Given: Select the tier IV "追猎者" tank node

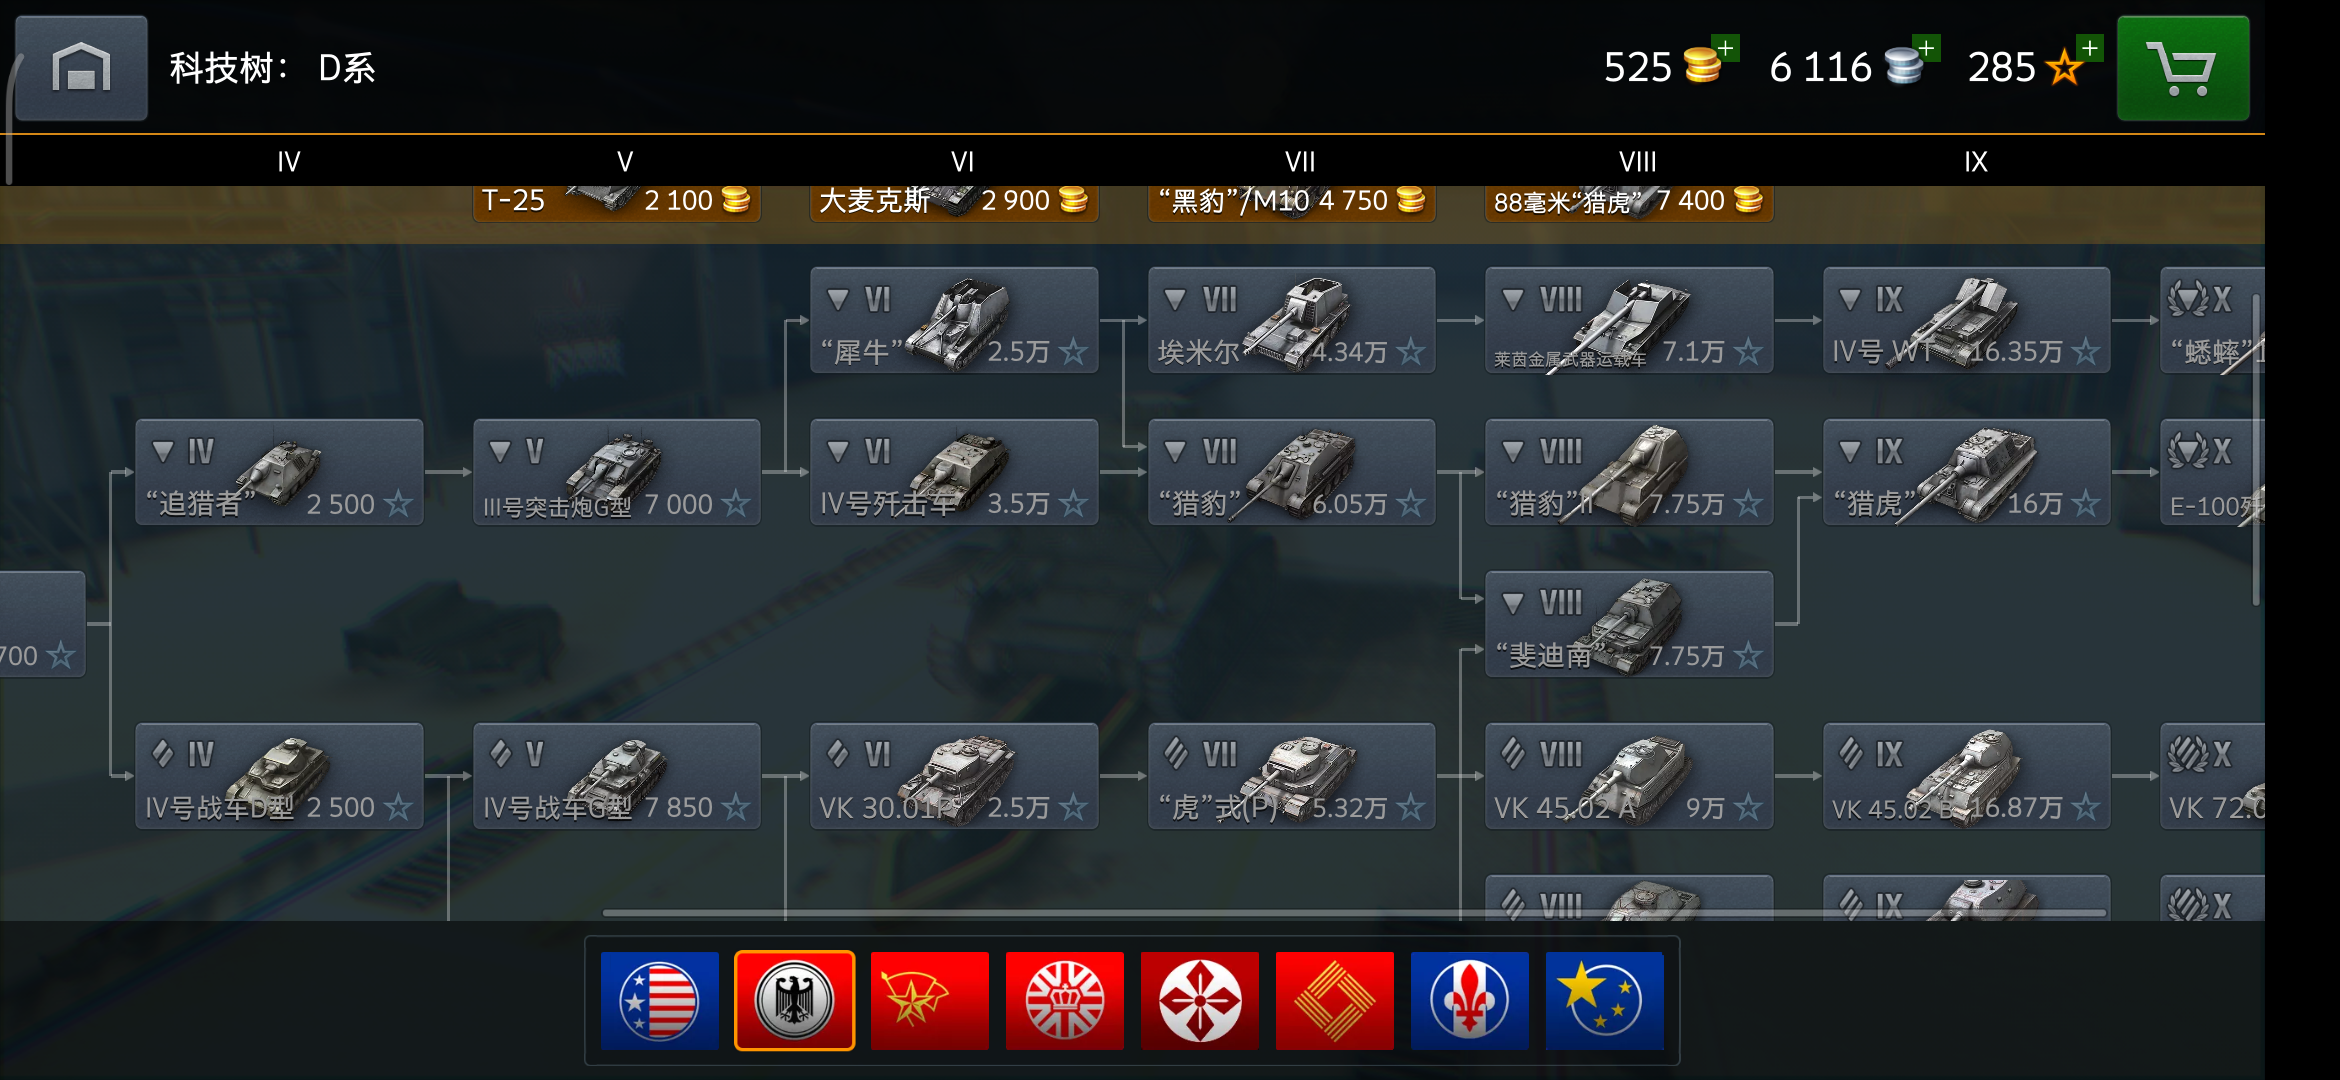Looking at the screenshot, I should [x=279, y=472].
